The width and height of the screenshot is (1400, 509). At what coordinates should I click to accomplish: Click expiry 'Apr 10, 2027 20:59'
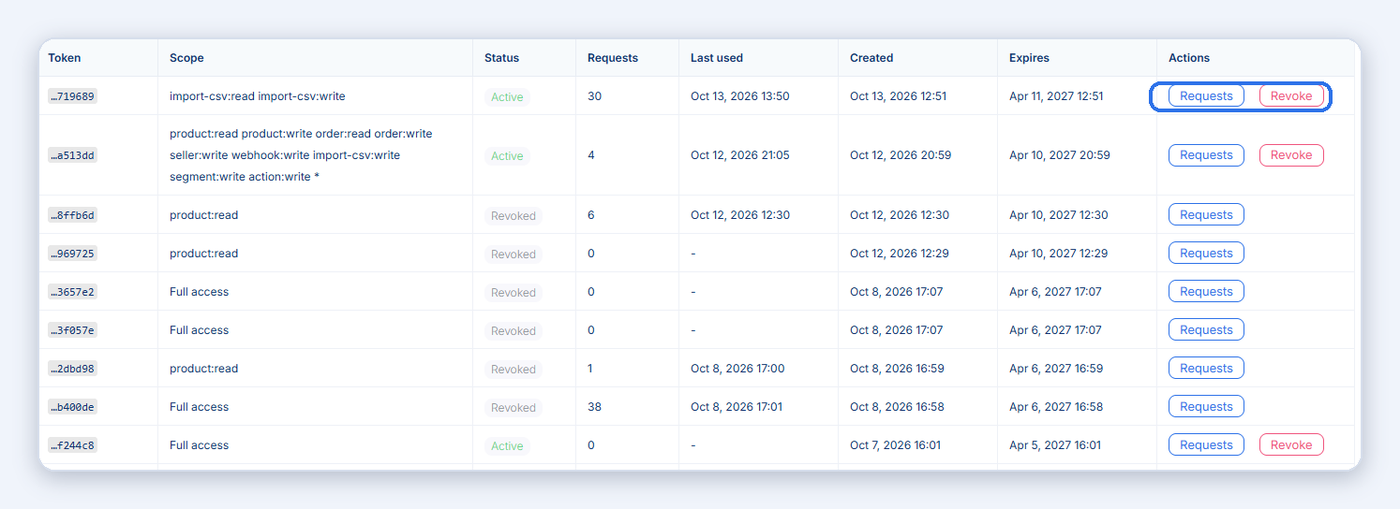(x=1059, y=155)
